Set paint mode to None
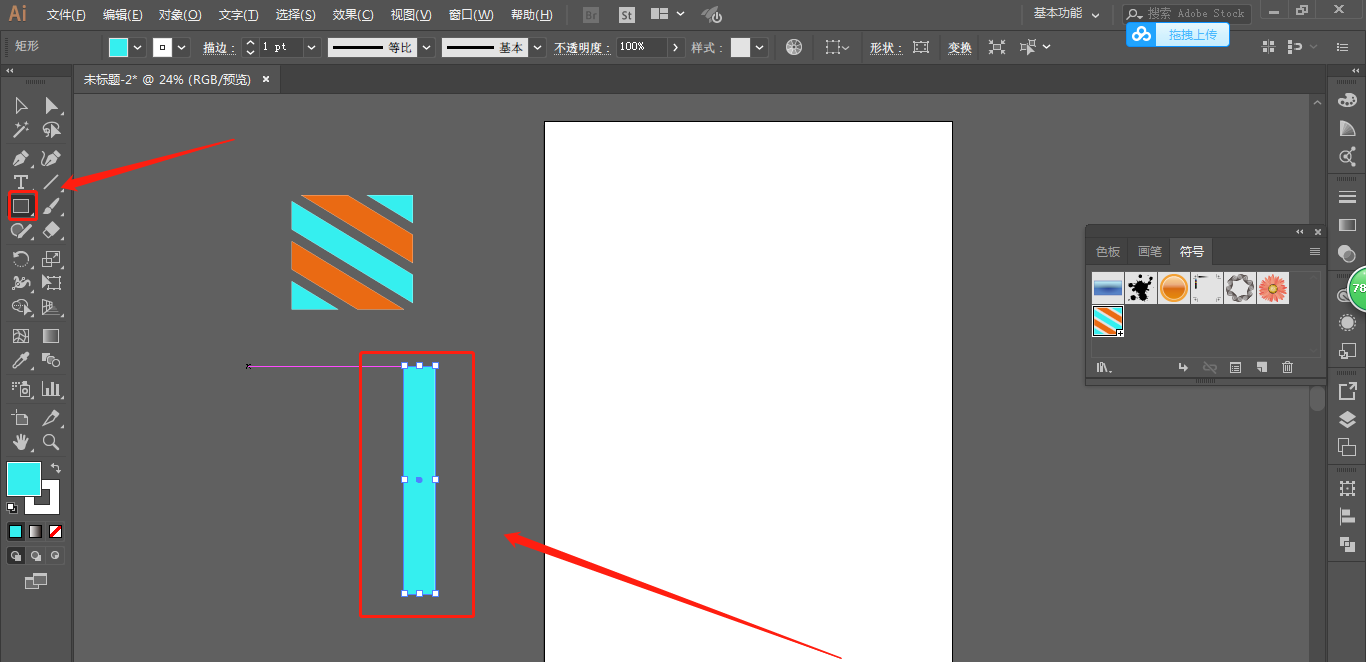 [56, 532]
